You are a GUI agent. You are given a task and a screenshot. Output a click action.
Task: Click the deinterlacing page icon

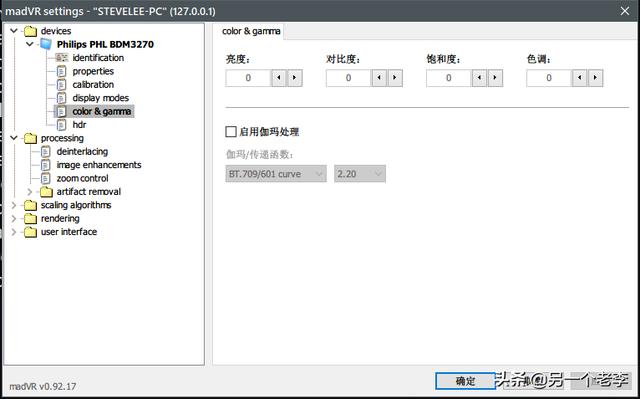click(46, 152)
